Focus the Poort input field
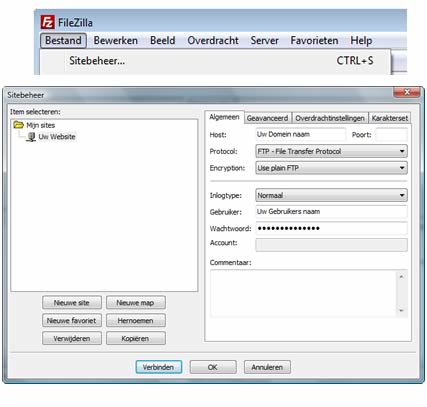427x407 pixels. (391, 135)
